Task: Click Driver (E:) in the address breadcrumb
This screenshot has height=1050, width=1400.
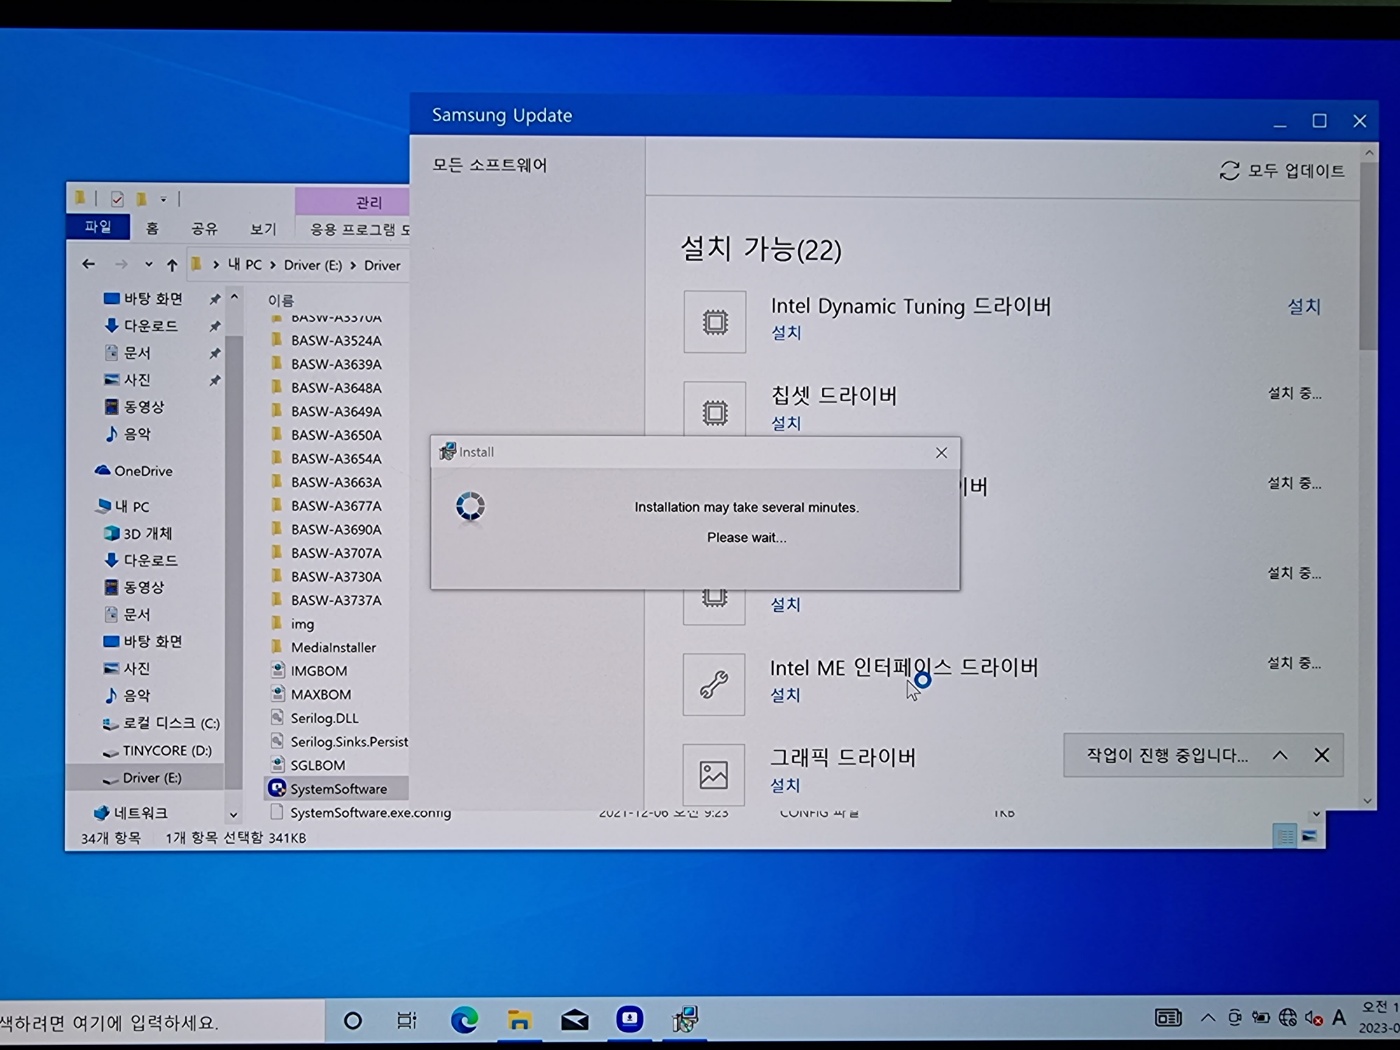Action: [x=312, y=265]
